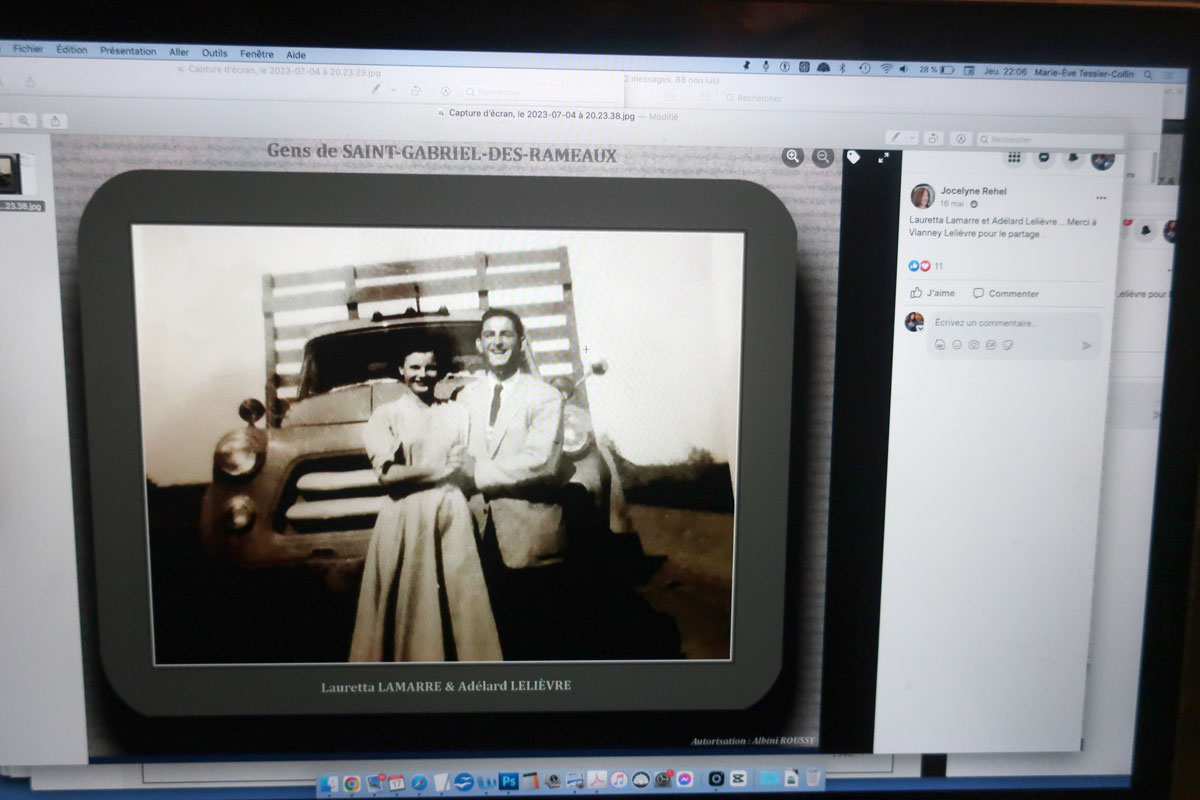Click in the 'Écrivez un commentaire' field
This screenshot has width=1200, height=800.
coord(1010,323)
